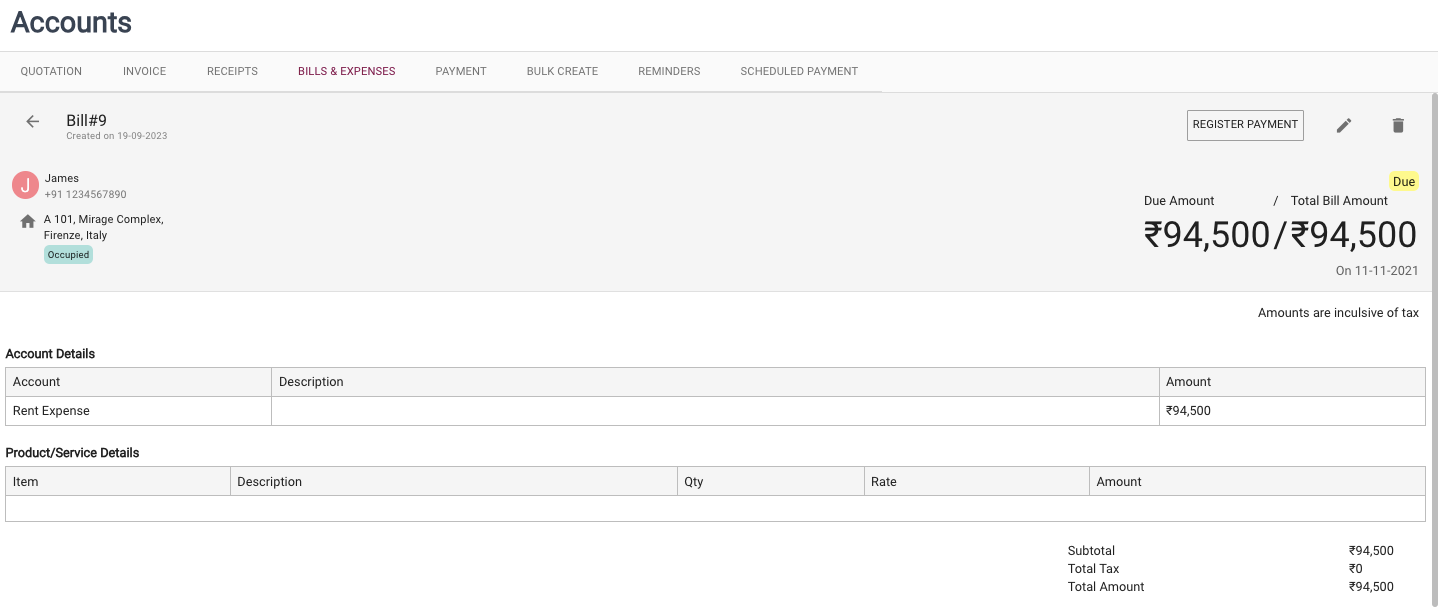Screen dimensions: 1438x612
Task: Click the trash delete bill icon
Action: (1398, 125)
